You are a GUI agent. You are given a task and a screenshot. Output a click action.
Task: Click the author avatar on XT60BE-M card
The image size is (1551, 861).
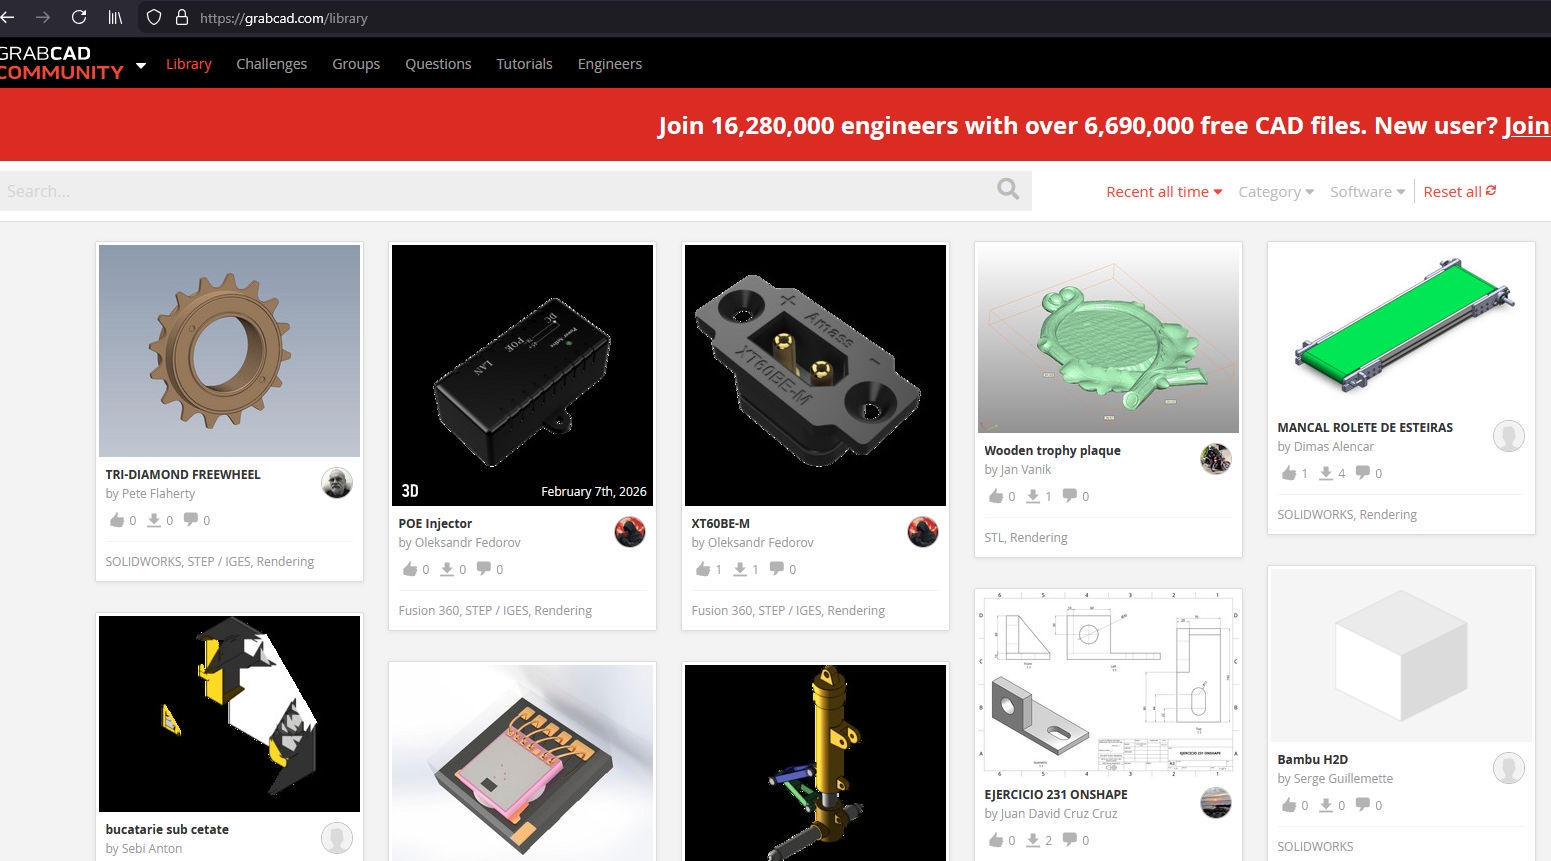(x=923, y=532)
